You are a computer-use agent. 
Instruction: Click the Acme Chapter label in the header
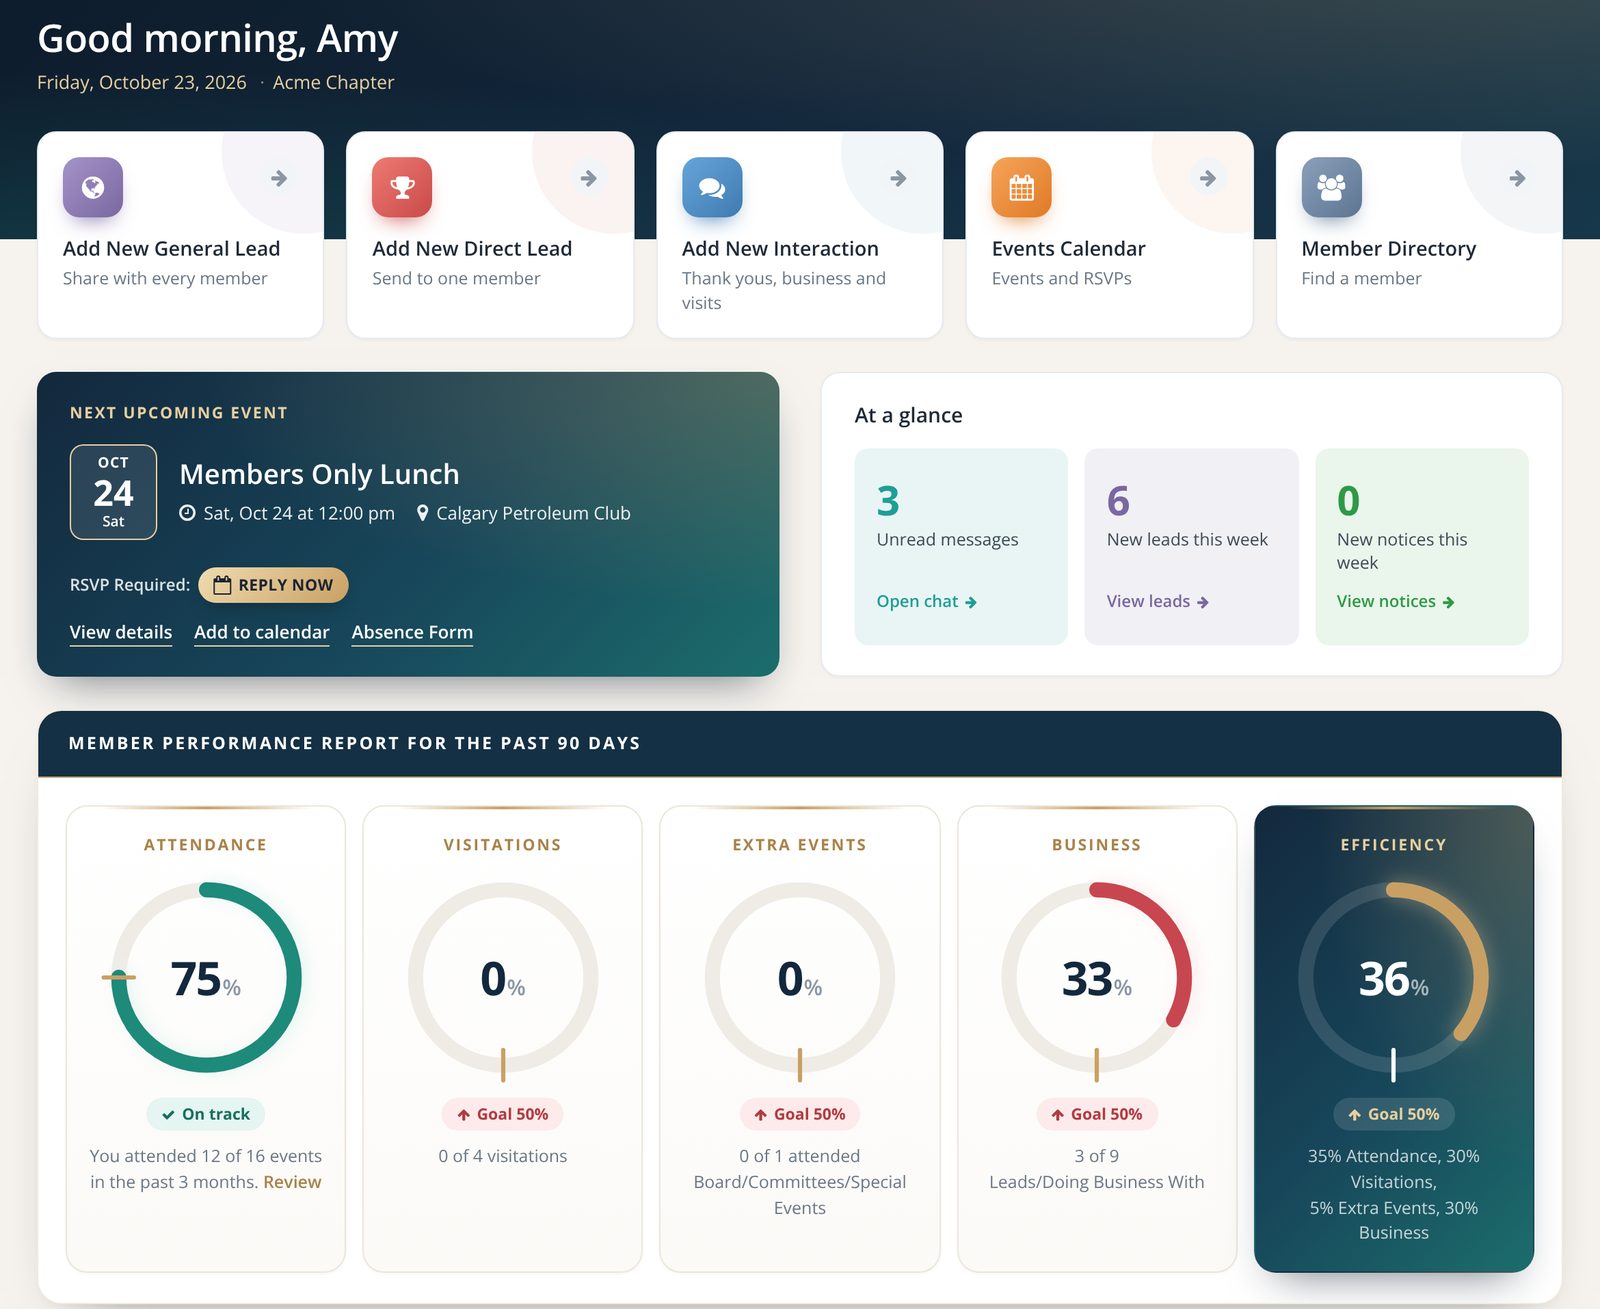pyautogui.click(x=333, y=82)
